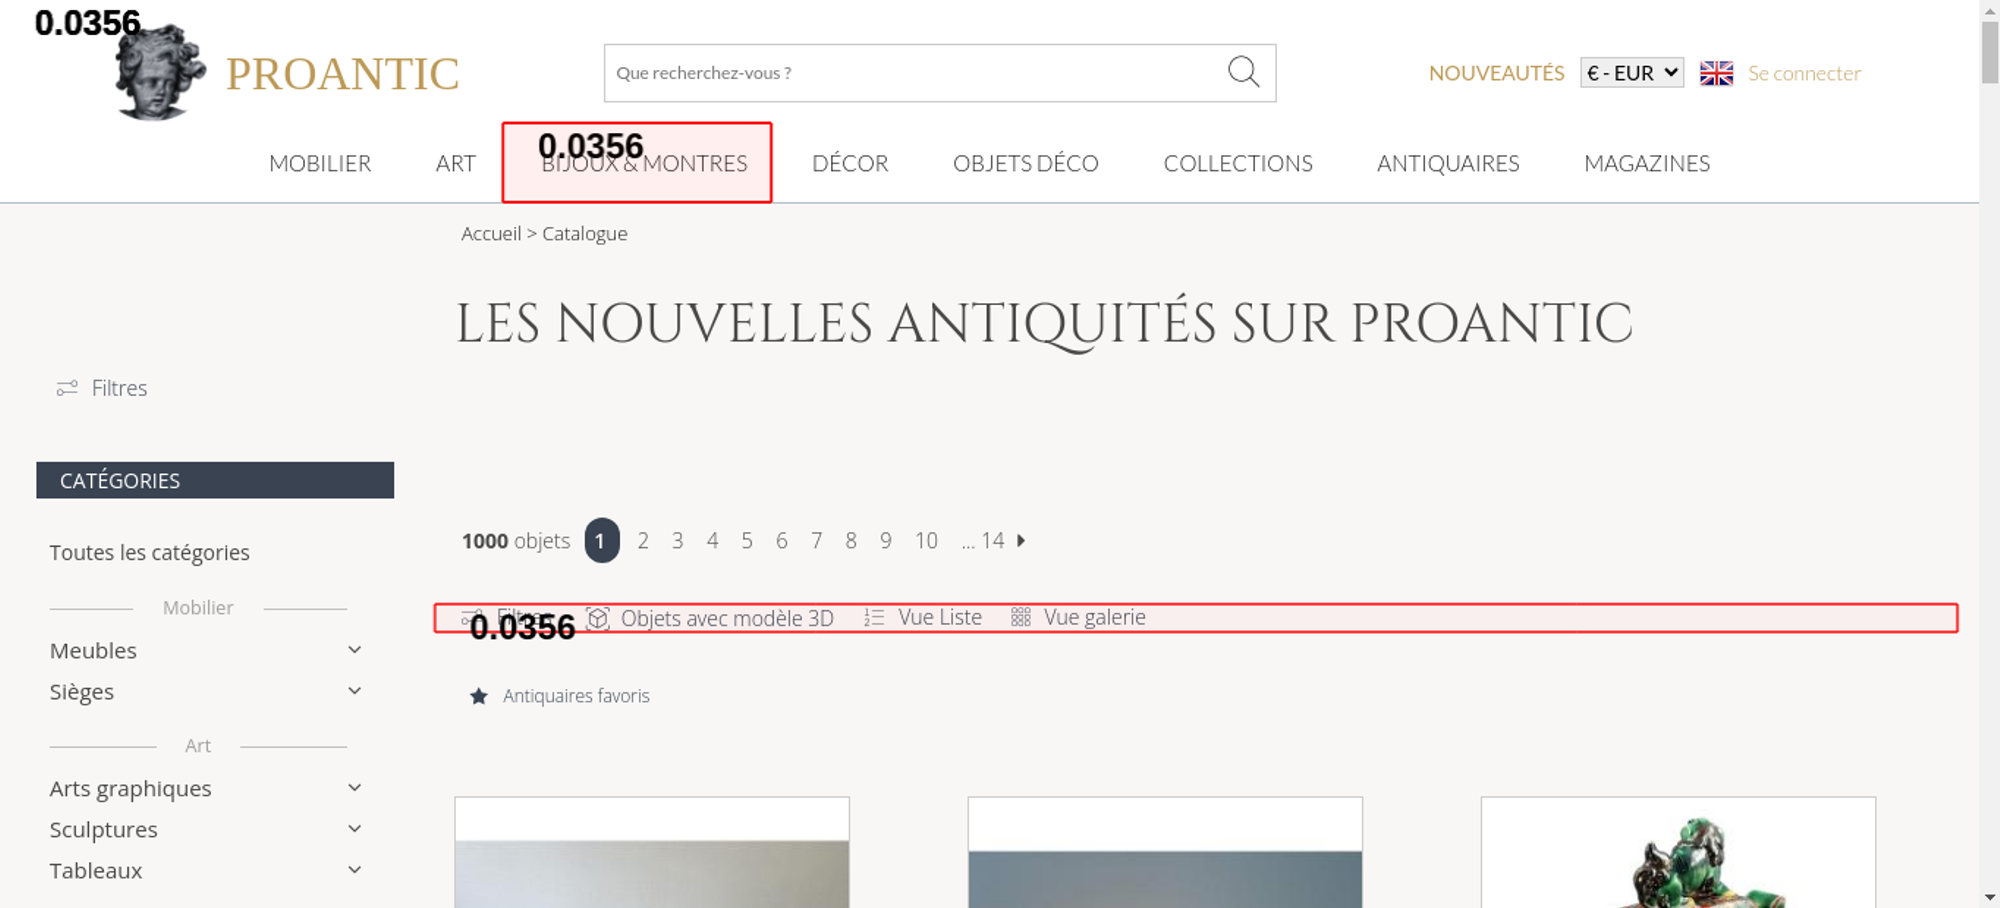Click the Proantic bust logo
The image size is (2000, 908).
pyautogui.click(x=160, y=73)
